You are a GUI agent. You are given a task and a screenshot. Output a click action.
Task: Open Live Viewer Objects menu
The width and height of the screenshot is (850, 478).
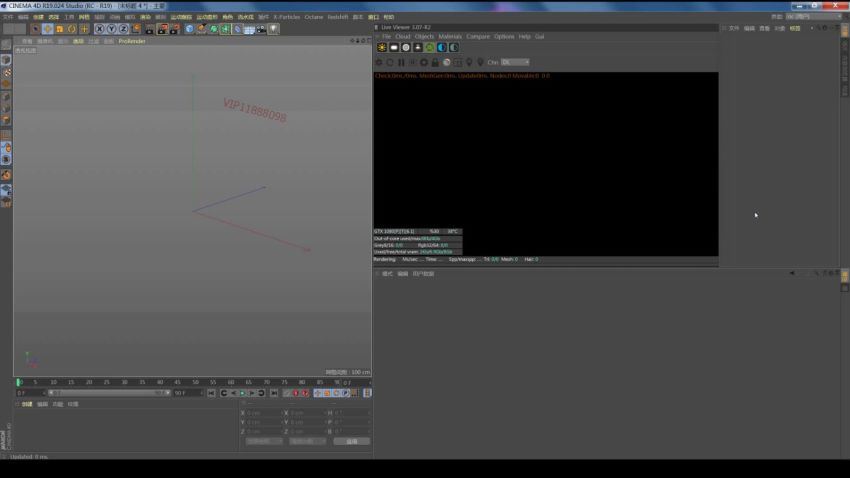click(x=424, y=36)
